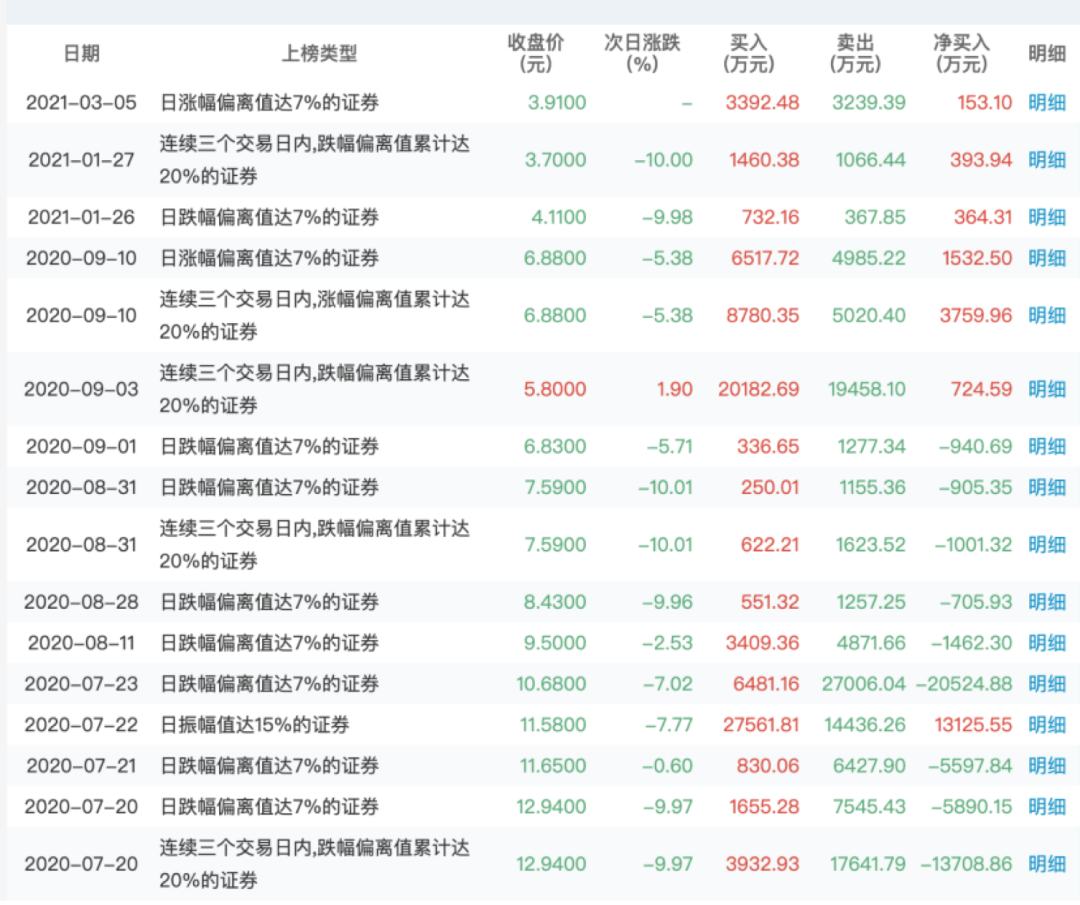Viewport: 1080px width, 905px height.
Task: Click the 净买入(万元) column header
Action: coord(962,53)
